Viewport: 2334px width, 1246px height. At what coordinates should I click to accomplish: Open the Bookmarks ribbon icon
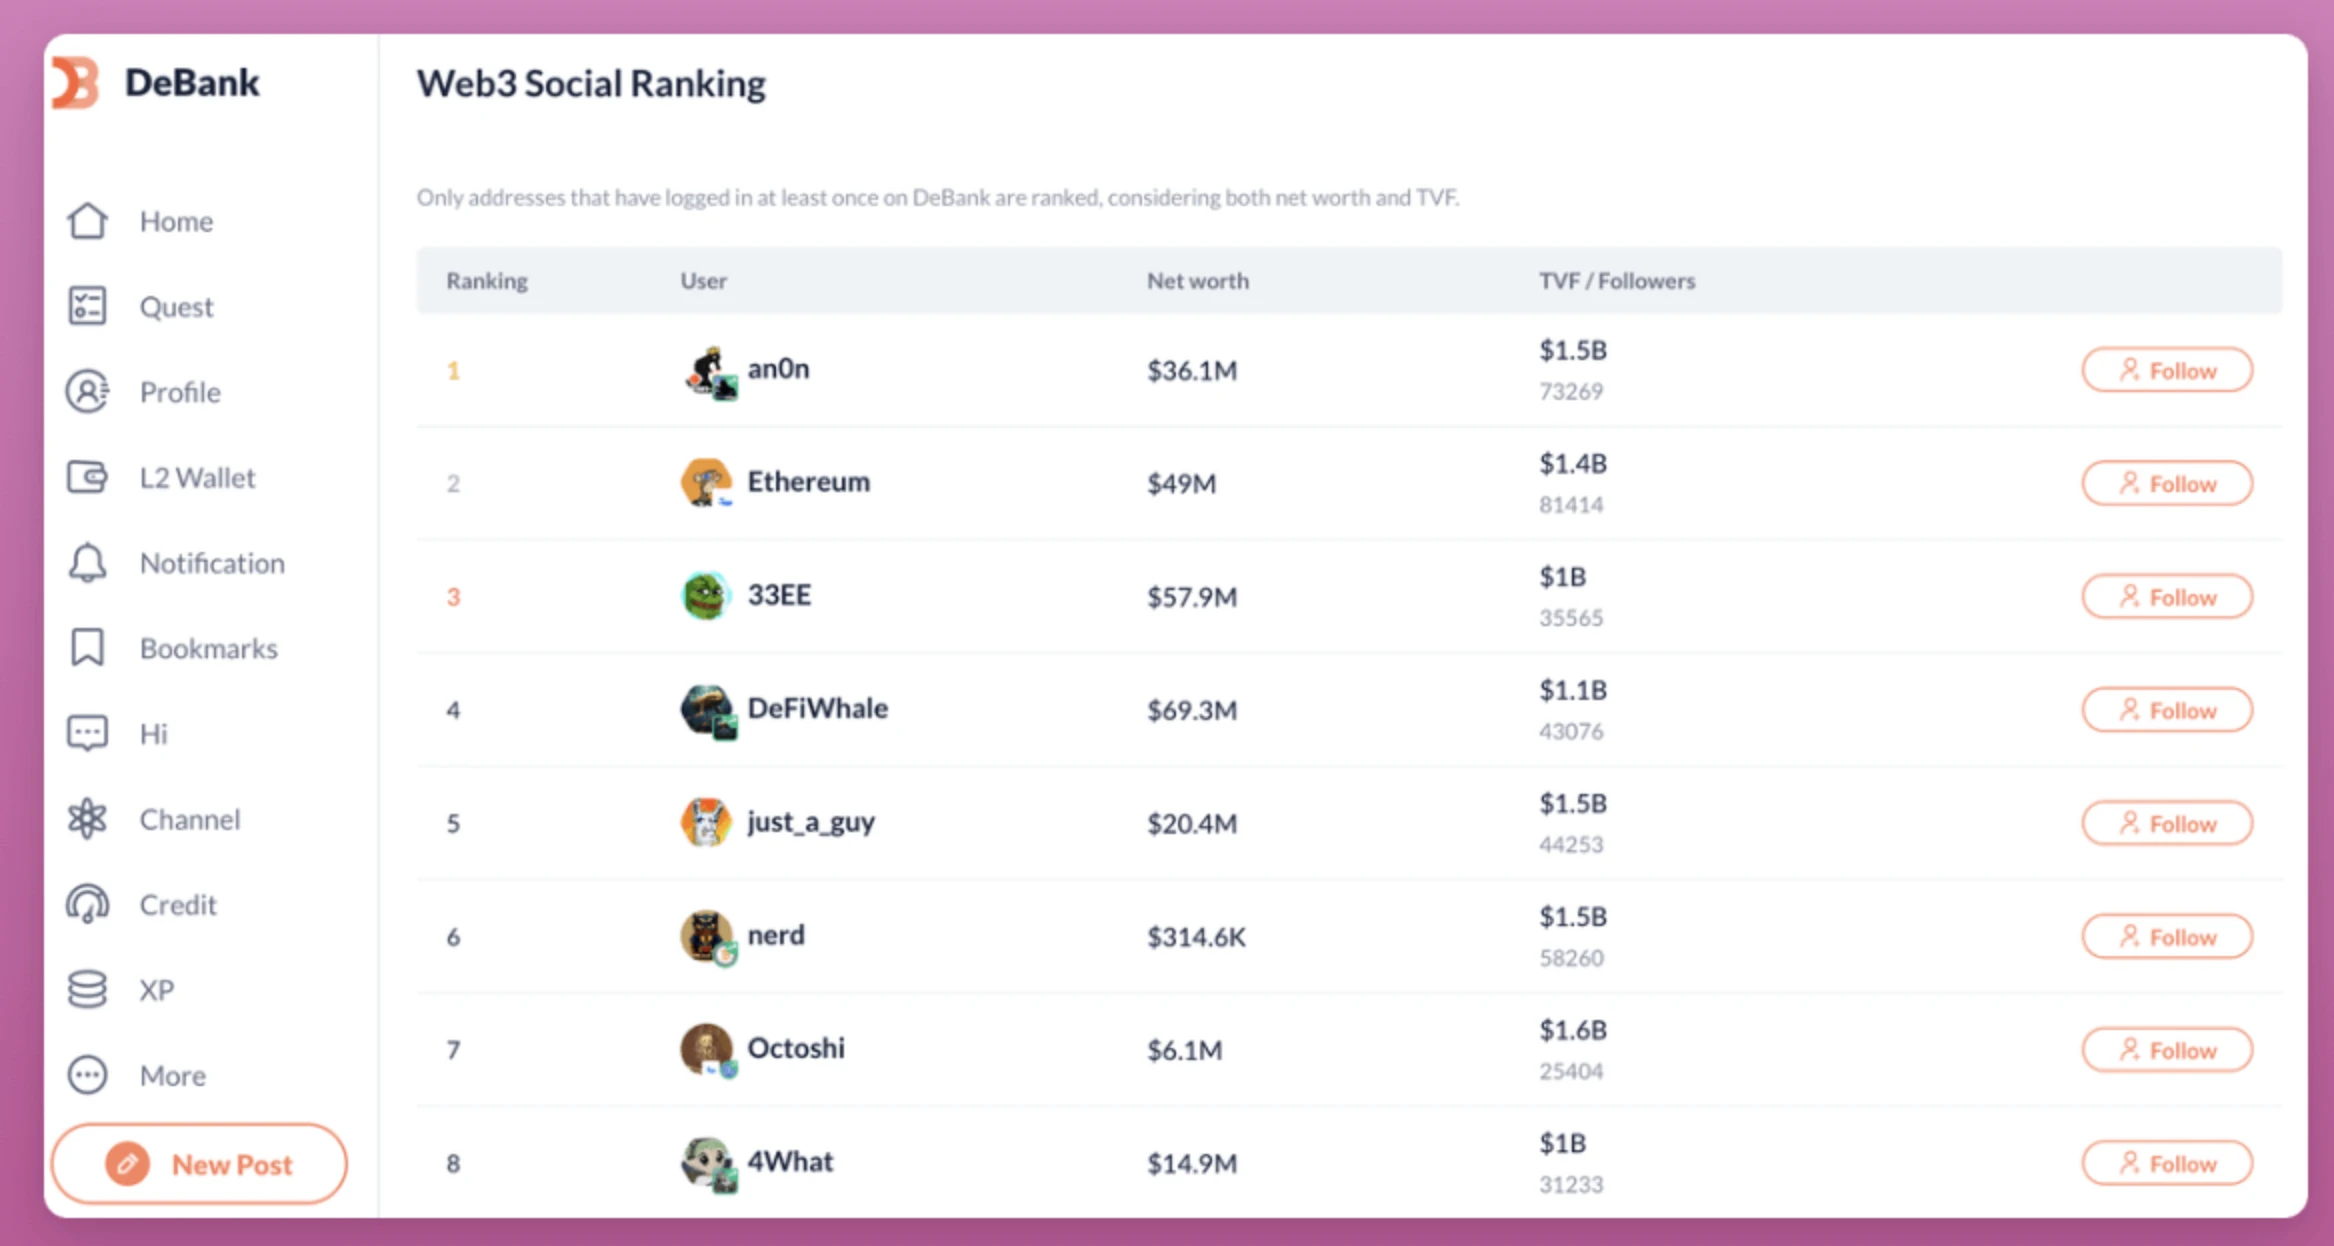(x=87, y=648)
